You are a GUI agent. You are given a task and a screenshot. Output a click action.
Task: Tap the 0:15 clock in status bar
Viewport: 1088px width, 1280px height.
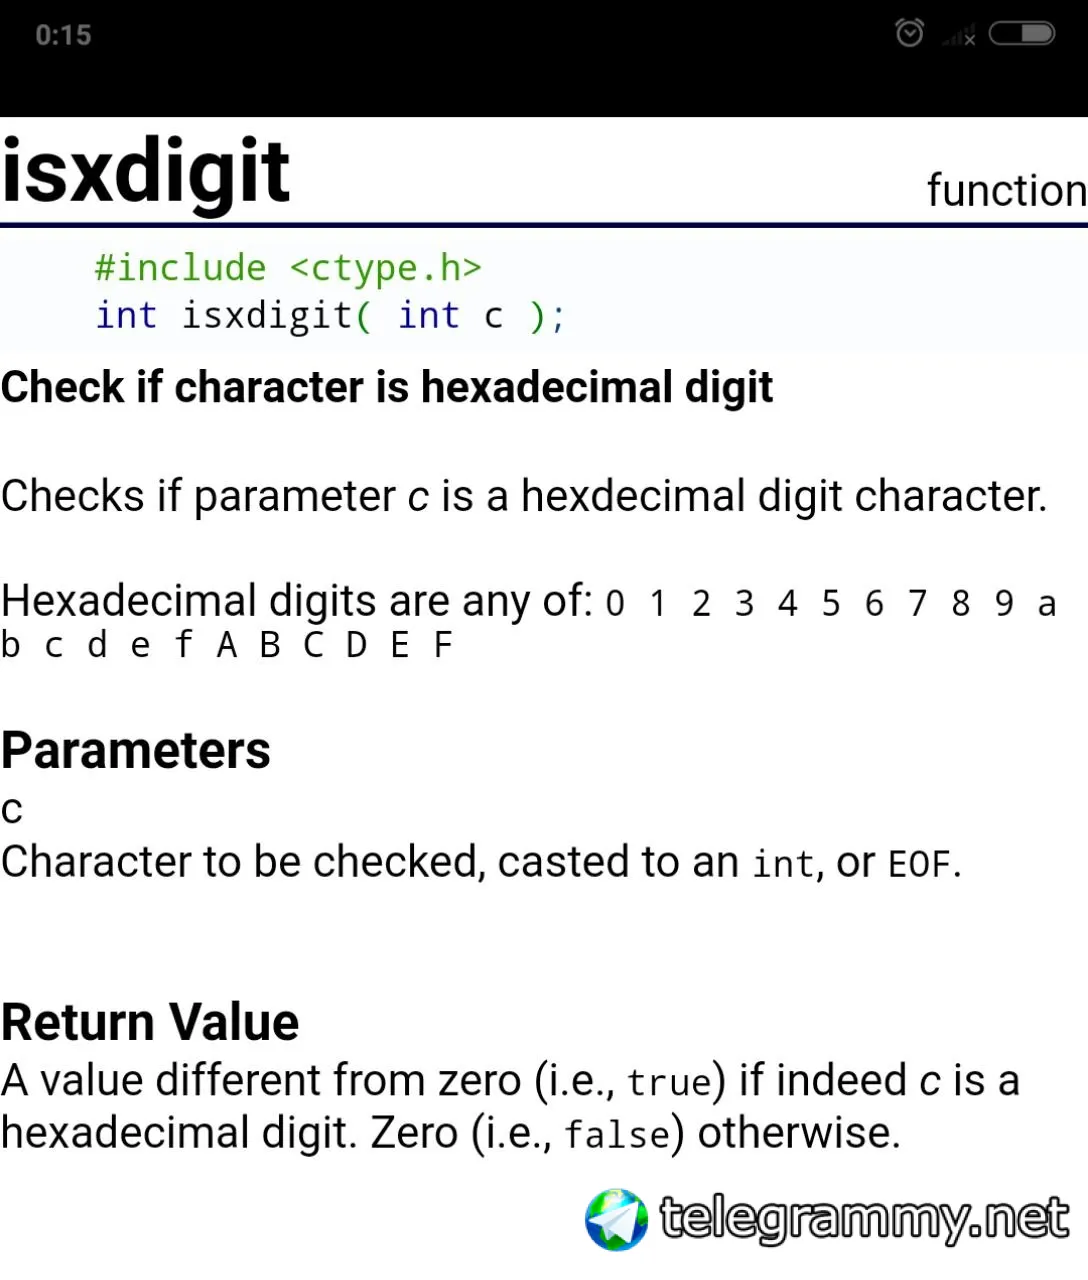point(63,35)
